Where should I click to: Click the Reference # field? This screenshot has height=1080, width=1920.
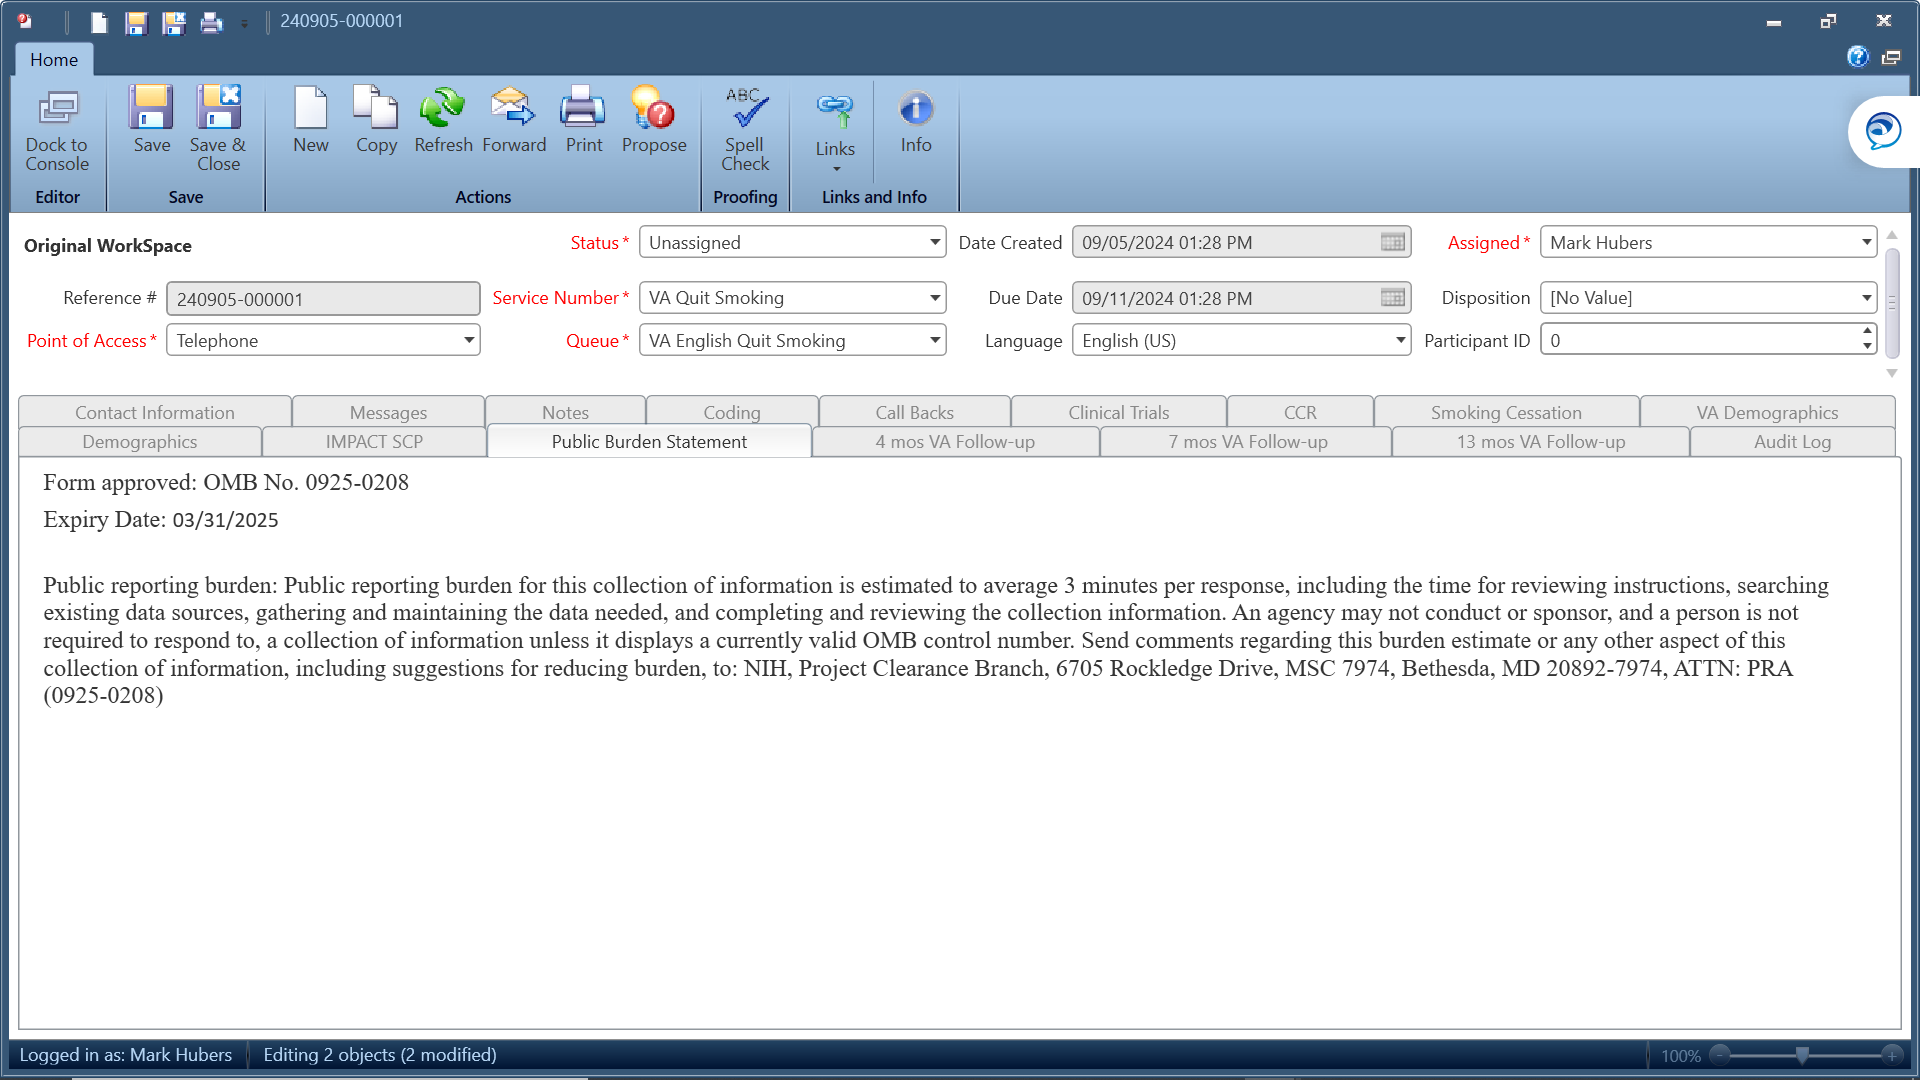pyautogui.click(x=323, y=299)
